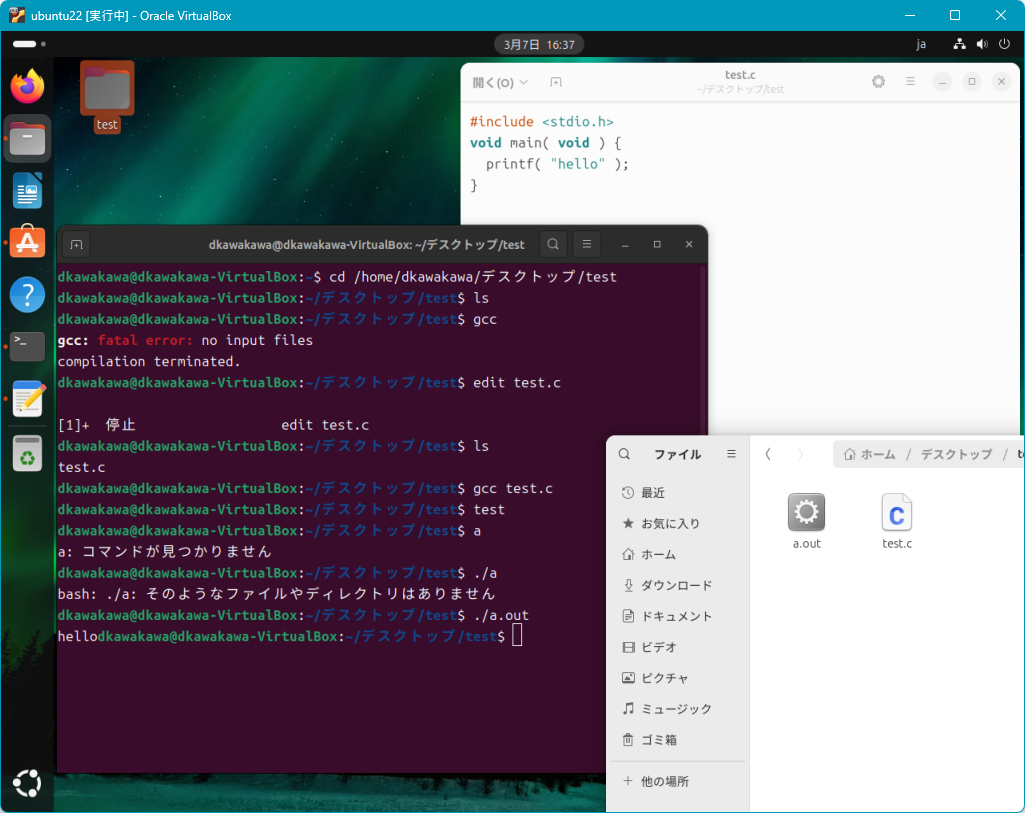Screen dimensions: 1025x813
Task: Select the a.out file thumbnail
Action: (x=806, y=513)
